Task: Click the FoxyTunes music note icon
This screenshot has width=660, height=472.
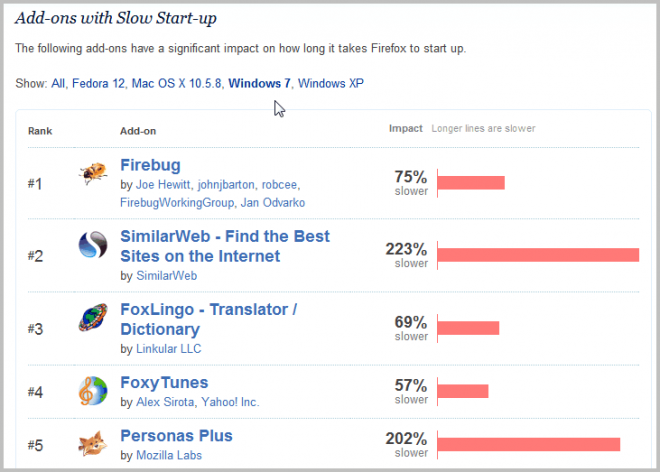Action: 93,391
